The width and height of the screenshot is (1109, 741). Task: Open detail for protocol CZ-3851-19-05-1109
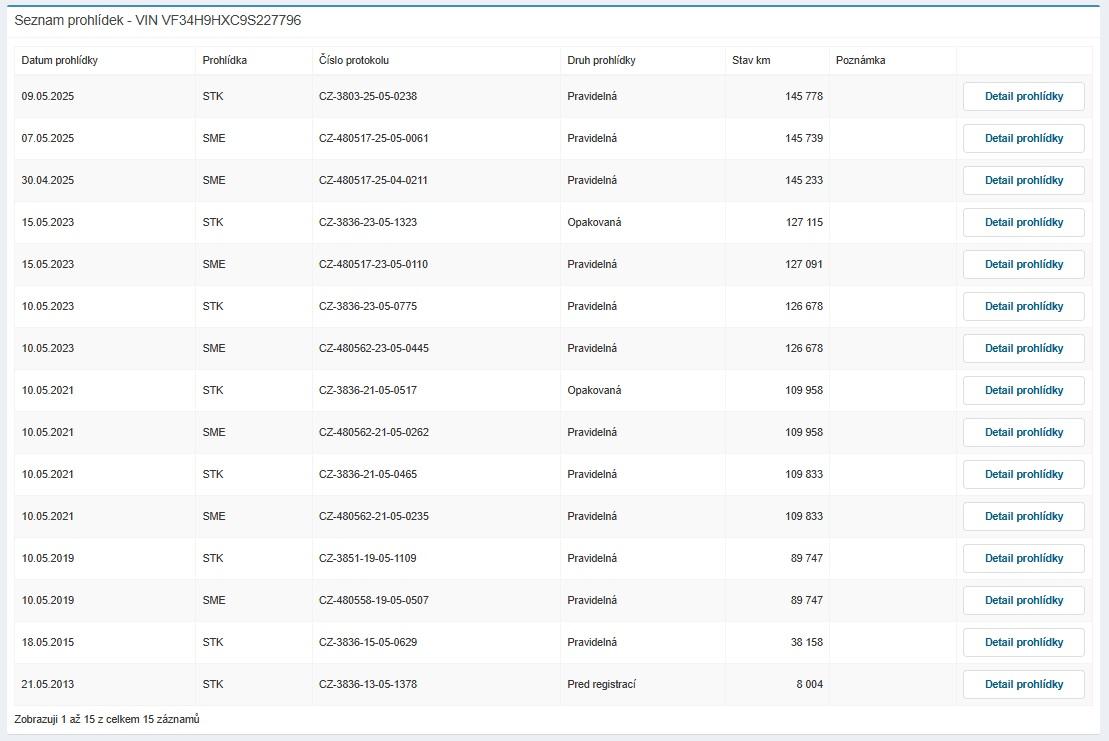1023,558
